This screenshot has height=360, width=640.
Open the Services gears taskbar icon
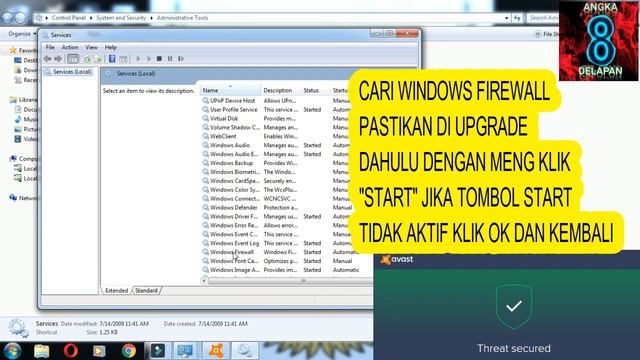pos(245,351)
